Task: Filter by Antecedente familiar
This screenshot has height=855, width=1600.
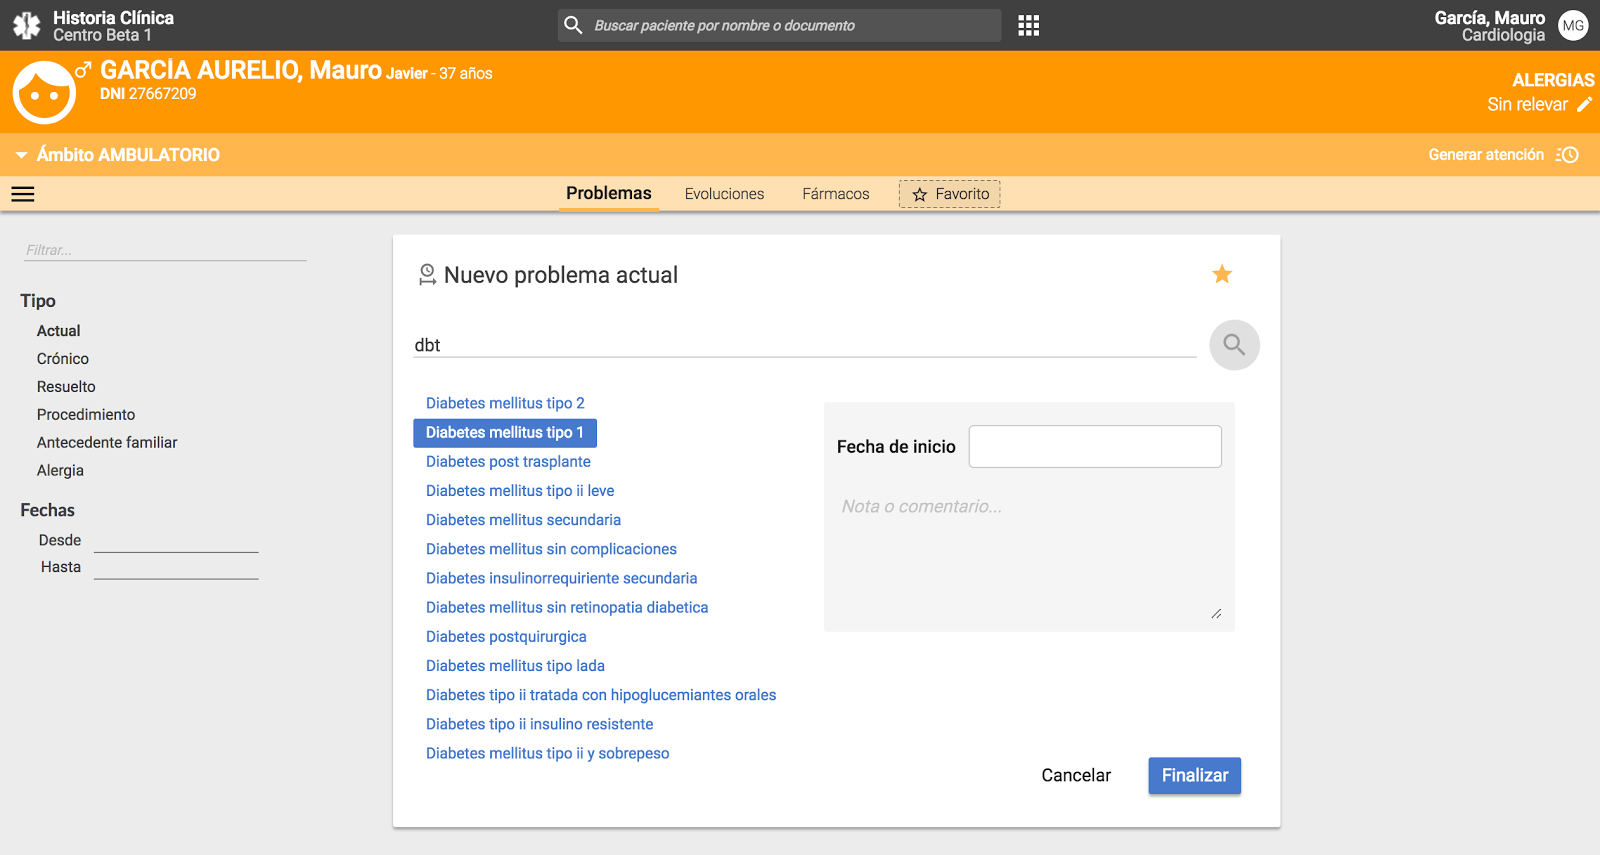Action: 107,443
